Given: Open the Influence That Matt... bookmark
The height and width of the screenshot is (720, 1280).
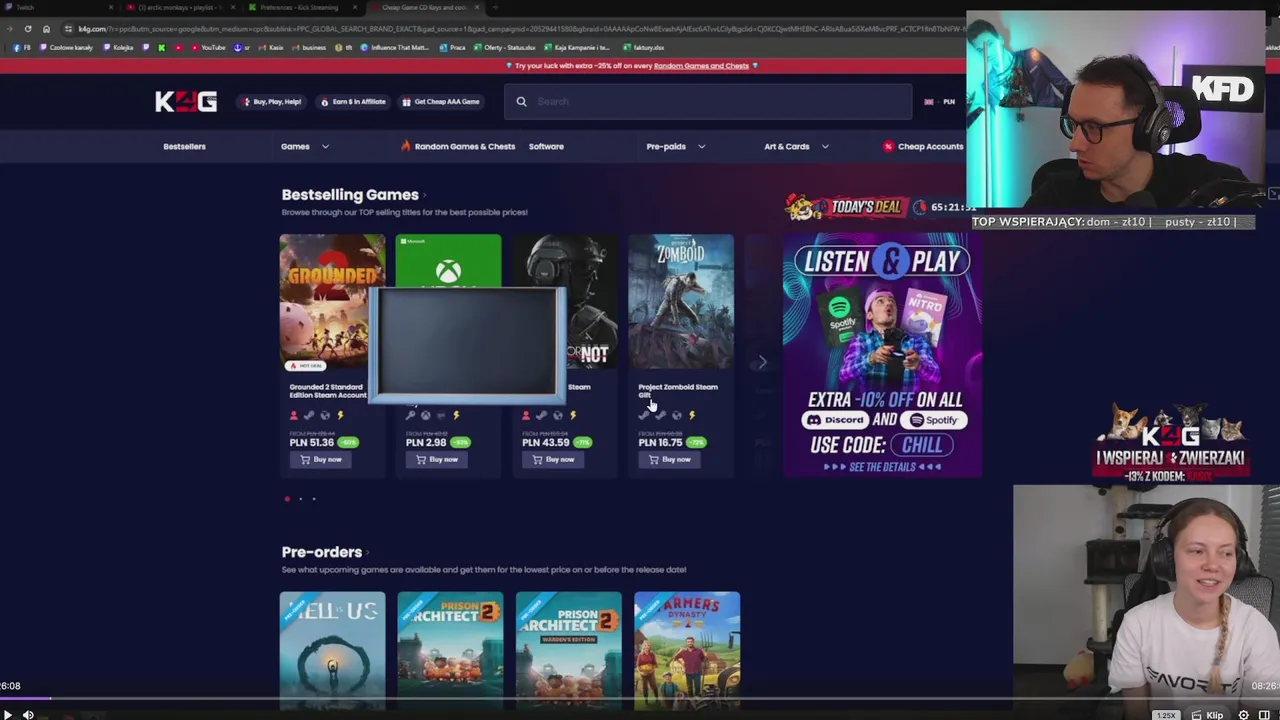Looking at the screenshot, I should (x=394, y=47).
